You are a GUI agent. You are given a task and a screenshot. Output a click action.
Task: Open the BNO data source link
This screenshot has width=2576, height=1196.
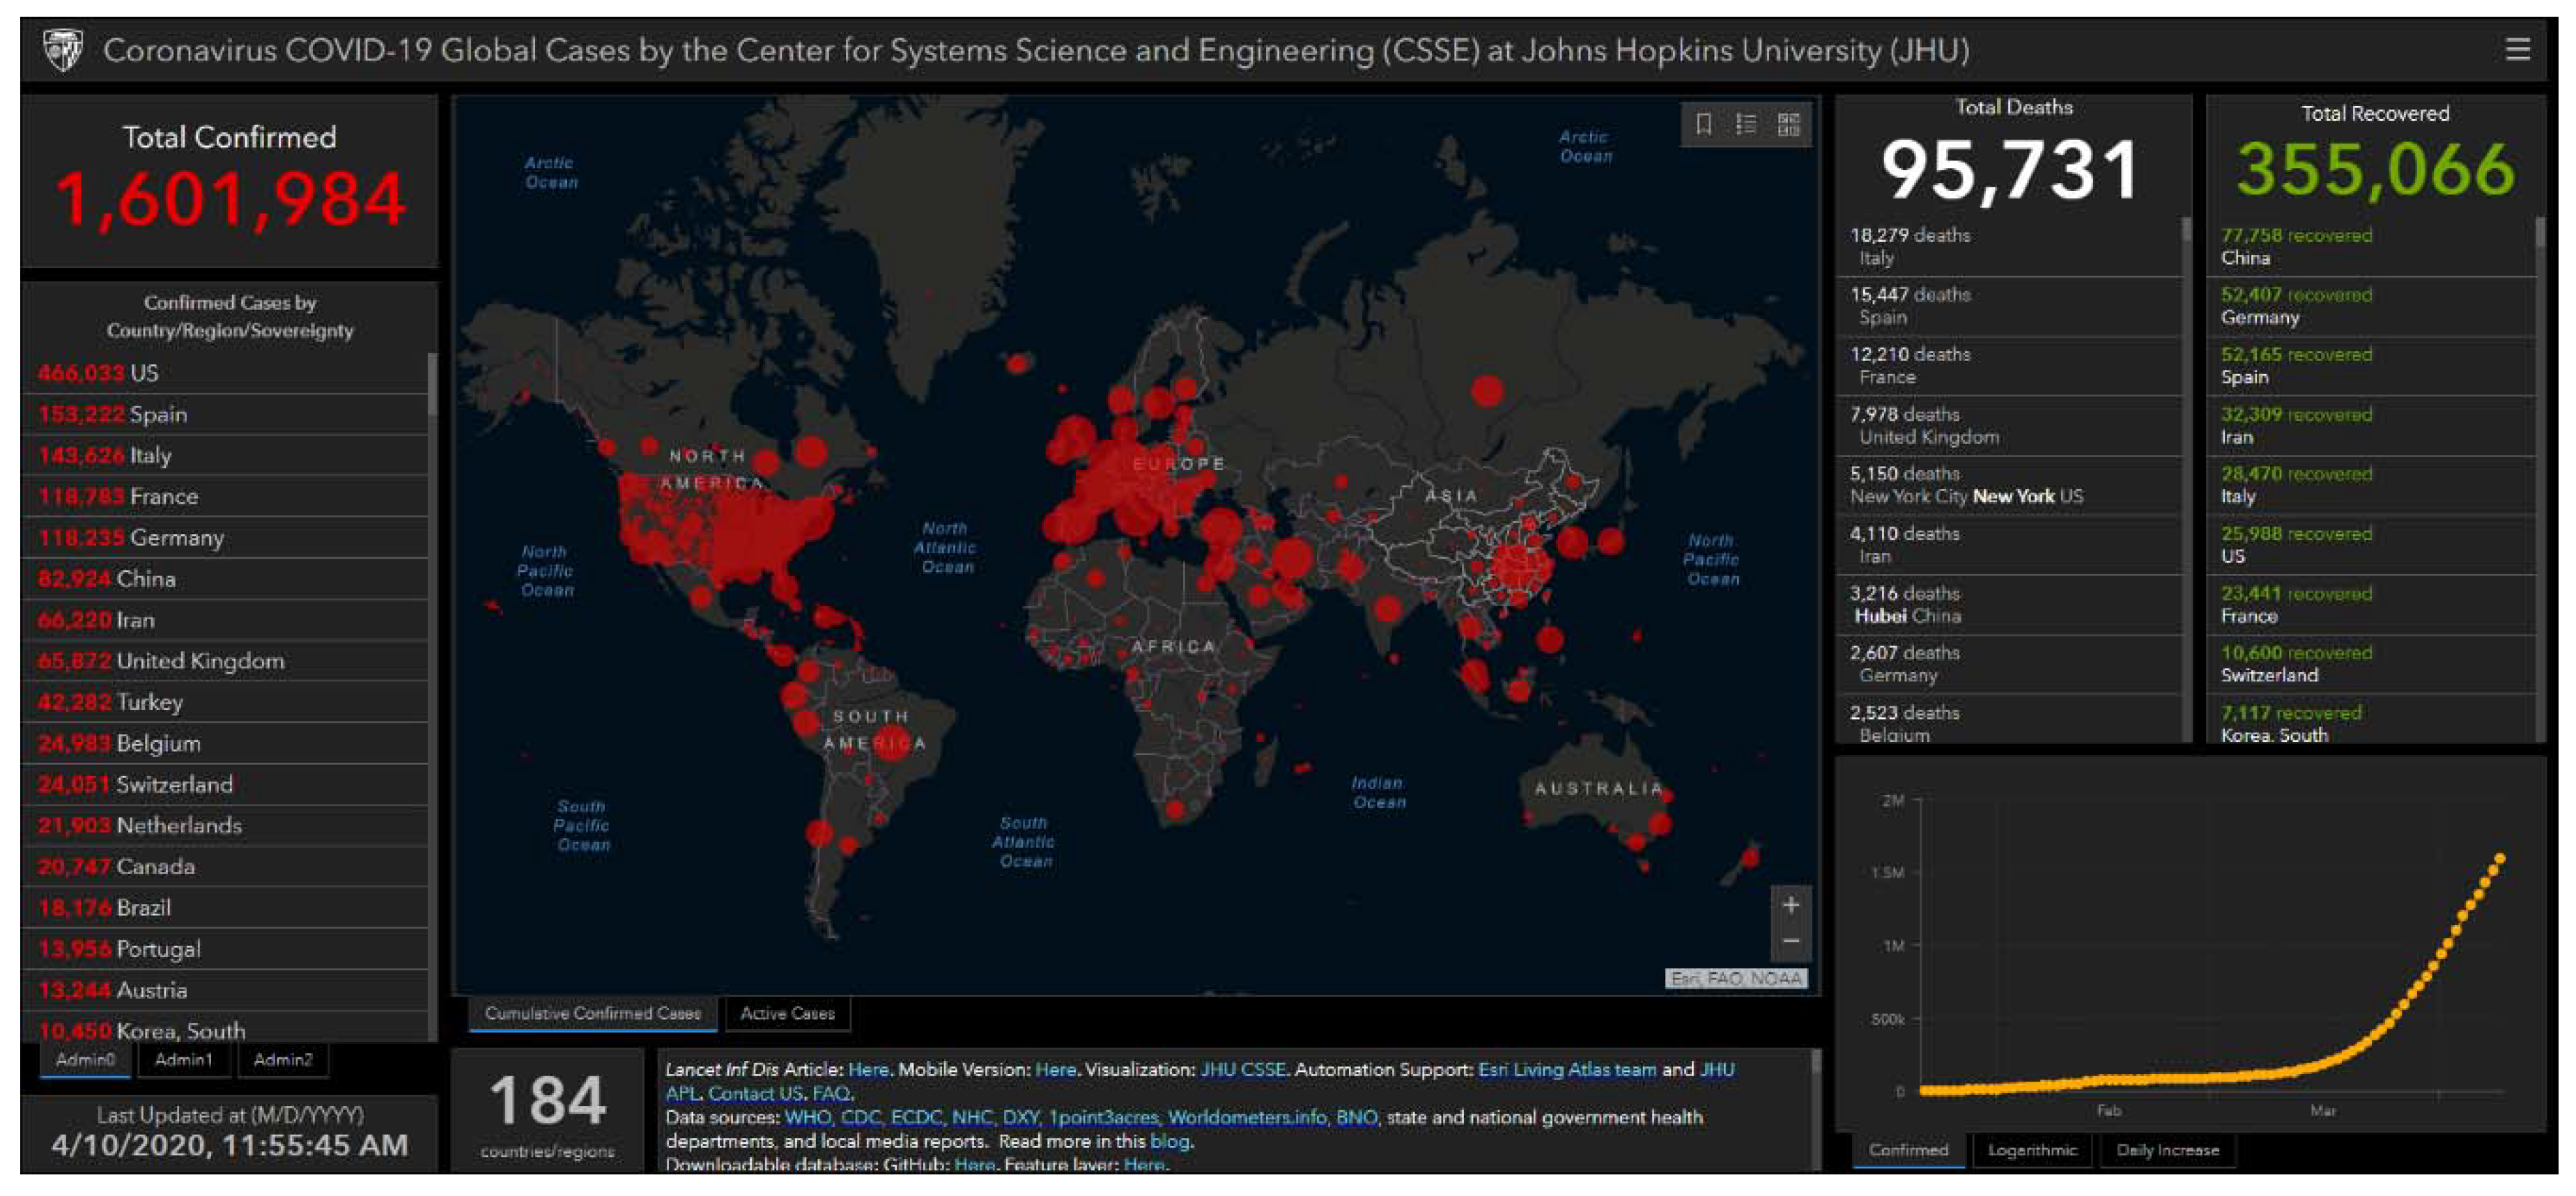(x=1356, y=1117)
